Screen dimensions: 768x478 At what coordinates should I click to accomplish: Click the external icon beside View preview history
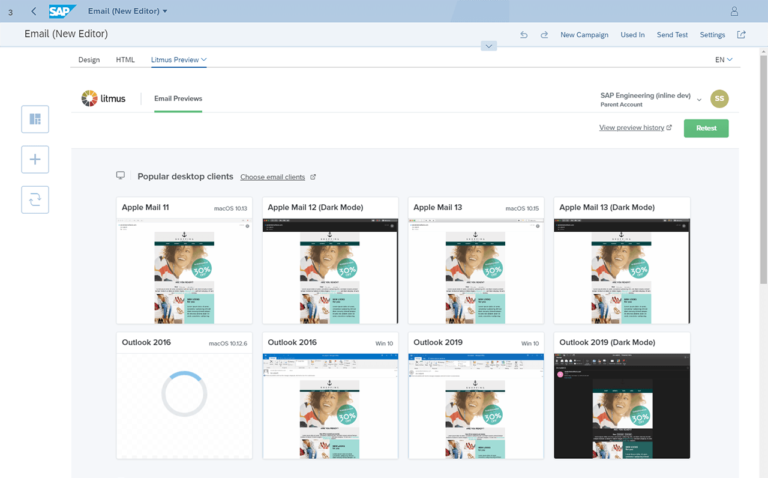(x=669, y=127)
